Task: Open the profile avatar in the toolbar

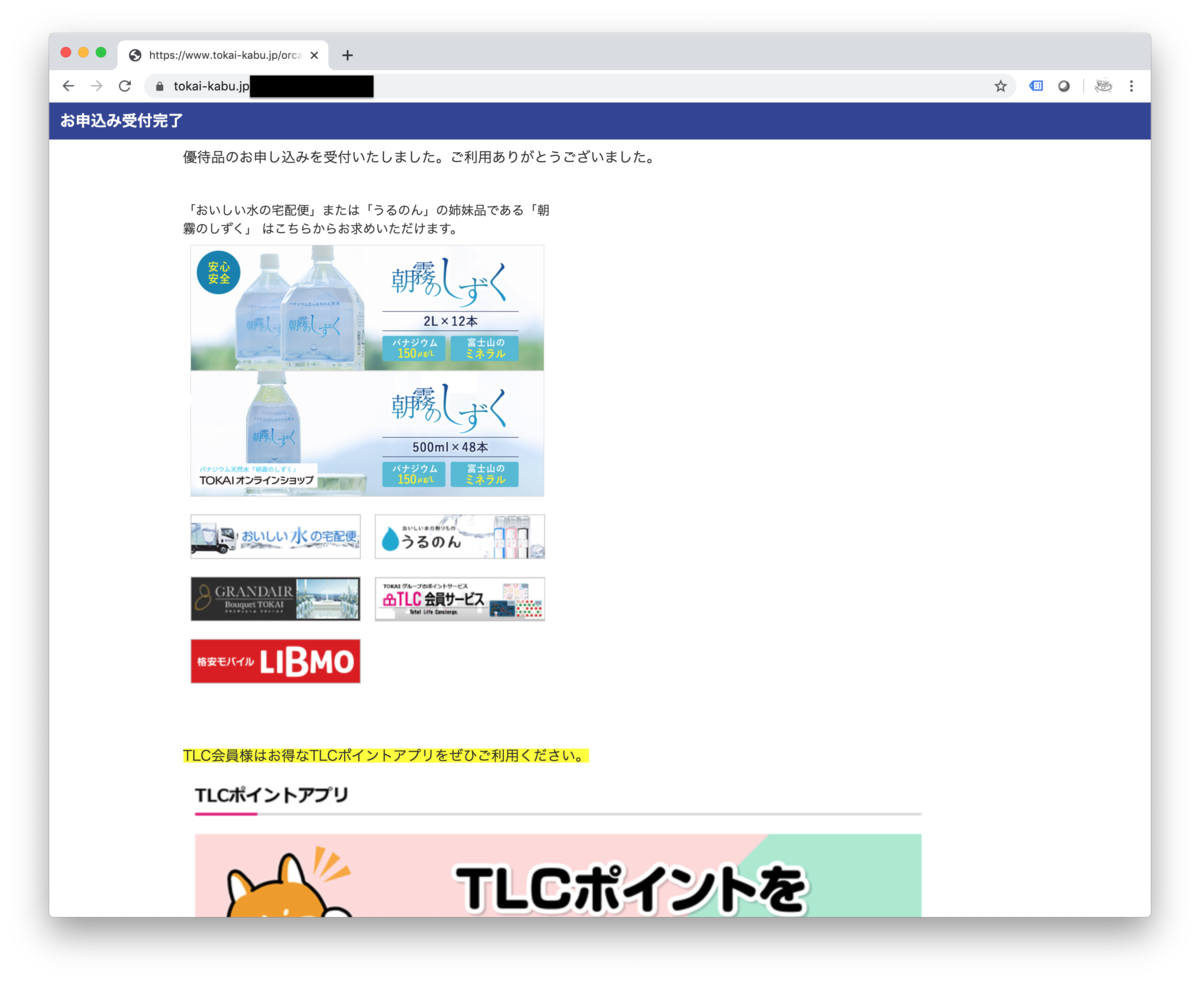Action: (x=1103, y=86)
